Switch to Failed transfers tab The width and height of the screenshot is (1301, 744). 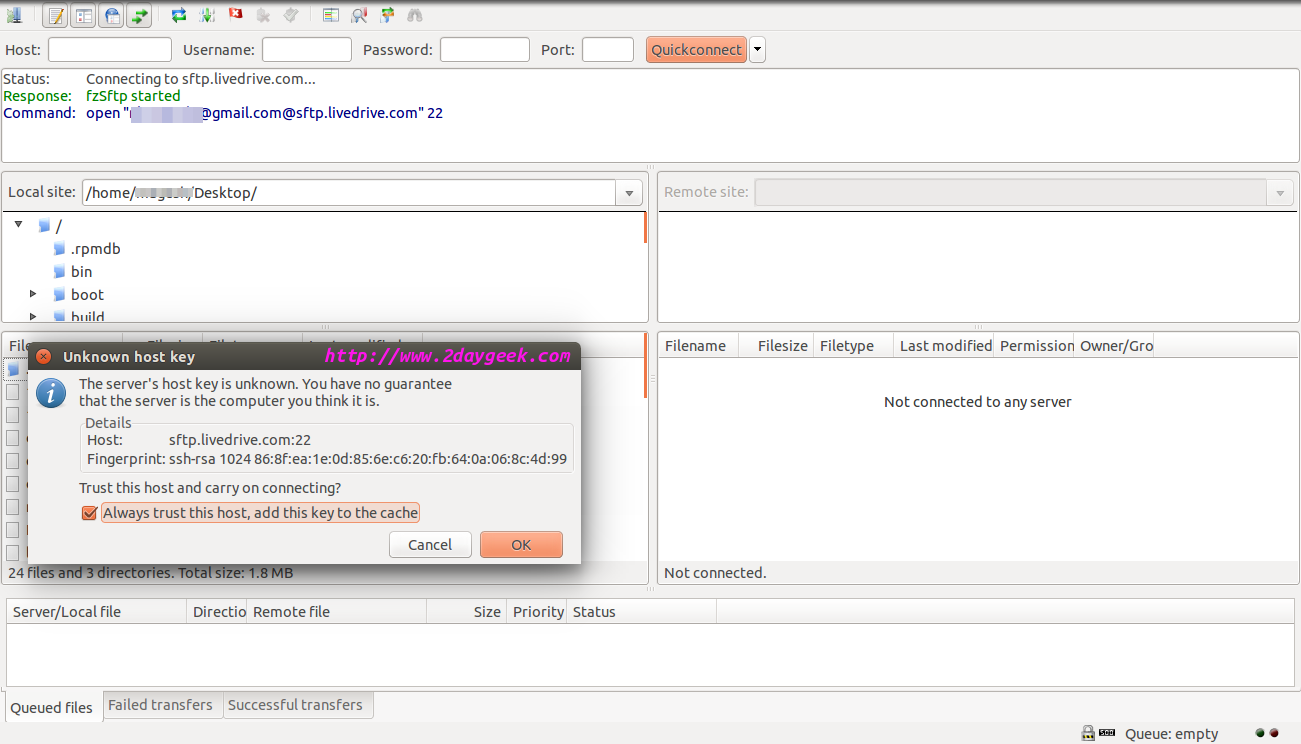tap(160, 705)
